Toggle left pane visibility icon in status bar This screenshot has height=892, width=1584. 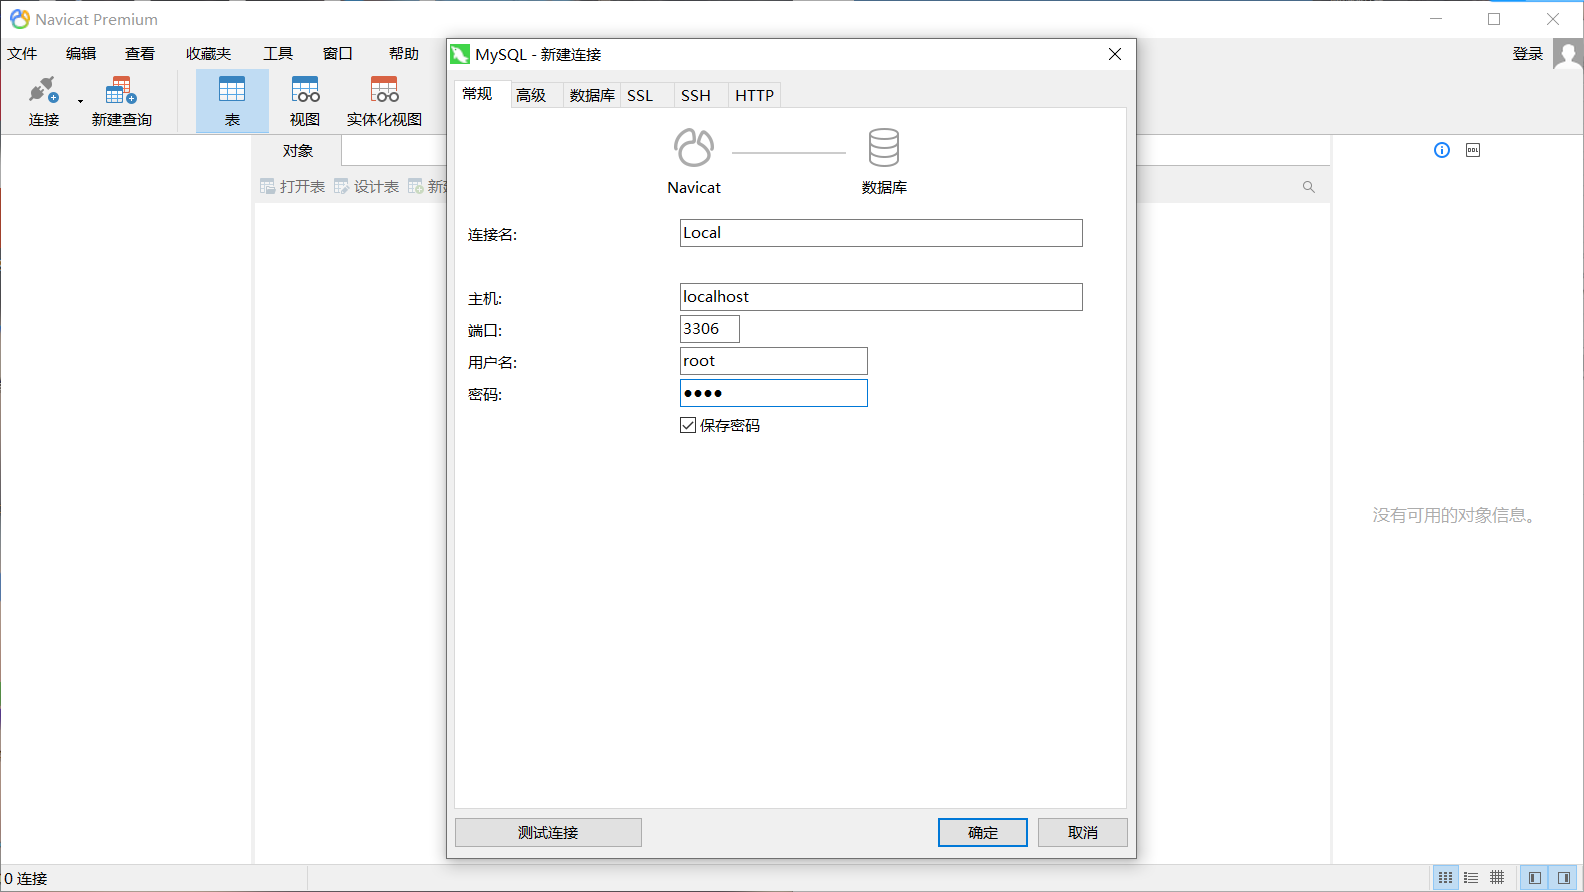pos(1535,878)
